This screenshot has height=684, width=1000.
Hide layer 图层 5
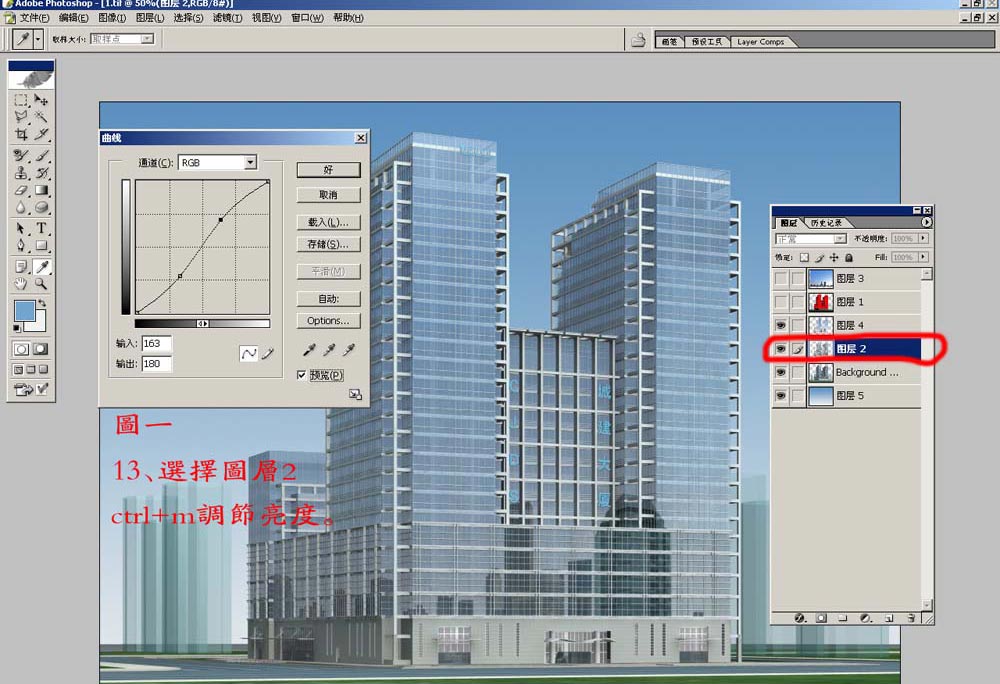781,396
